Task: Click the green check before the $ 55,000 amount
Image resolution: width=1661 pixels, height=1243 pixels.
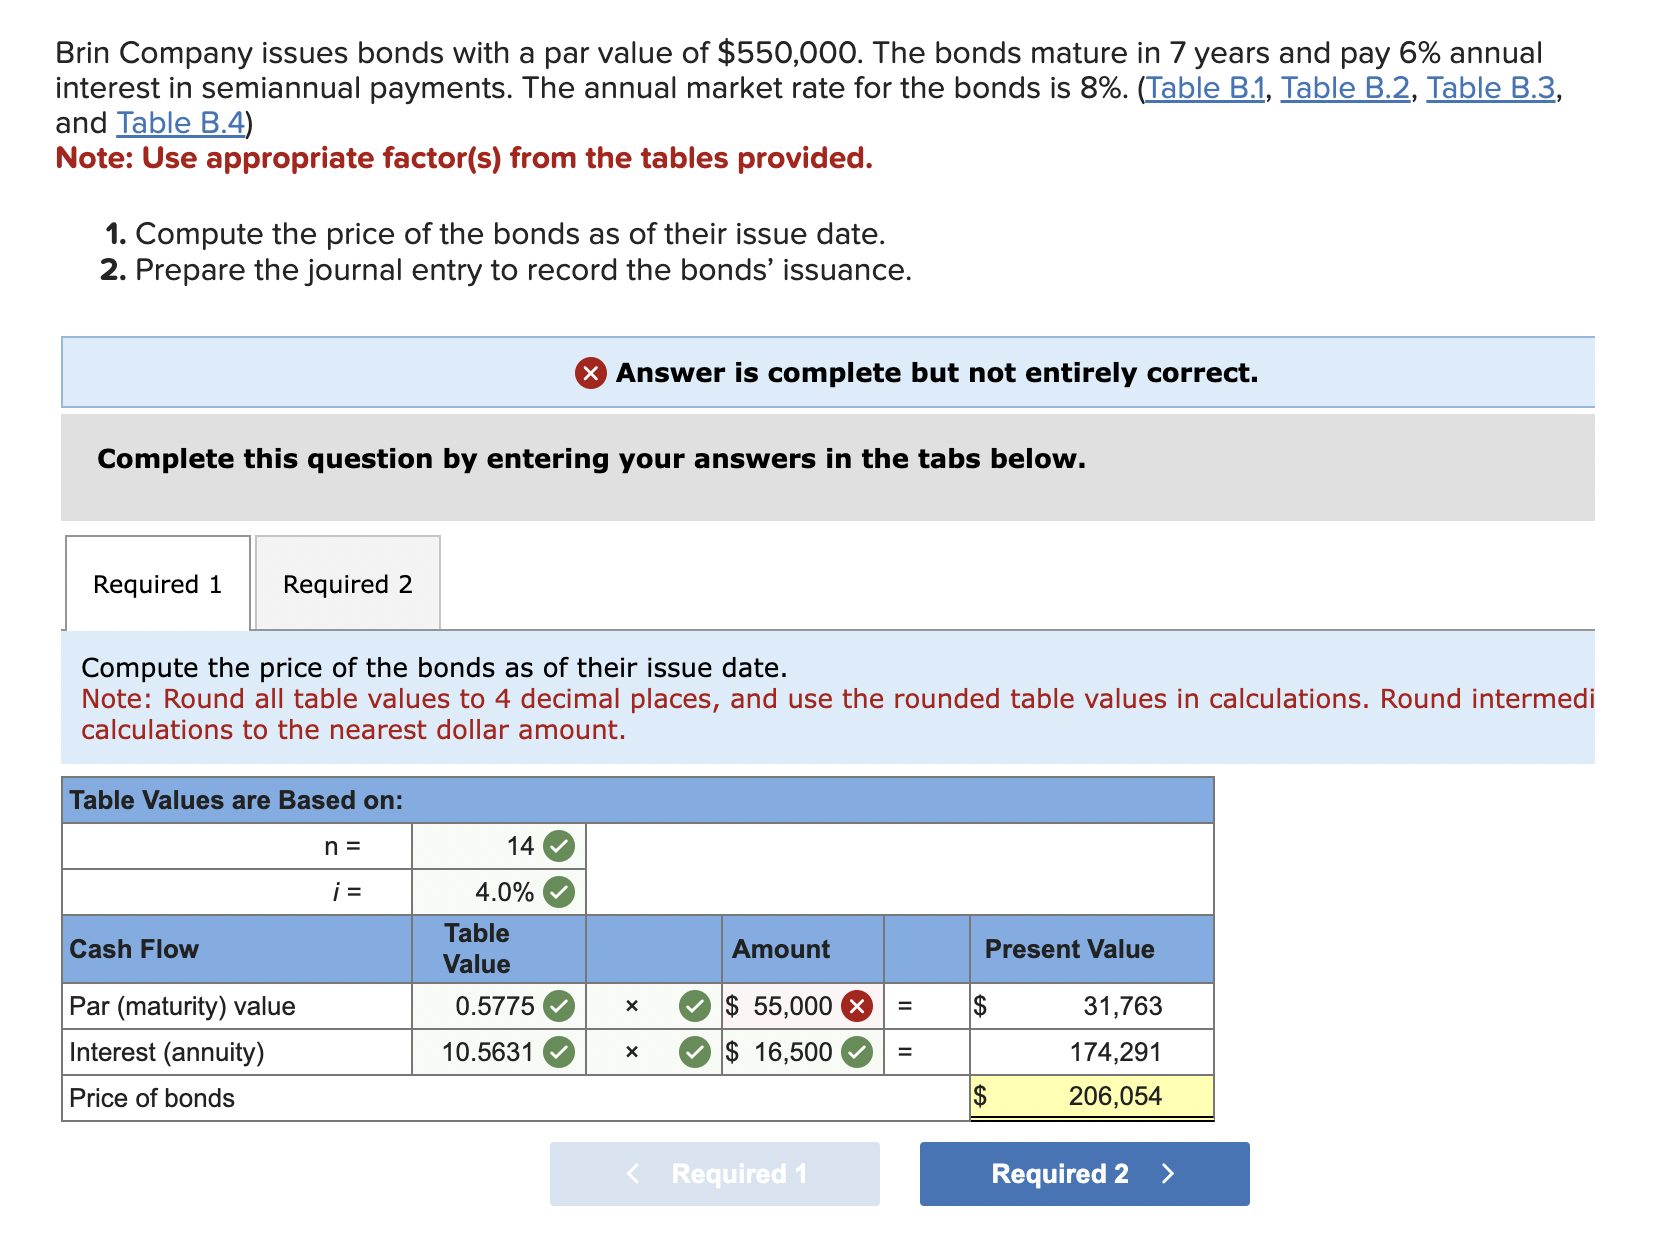Action: [695, 1006]
